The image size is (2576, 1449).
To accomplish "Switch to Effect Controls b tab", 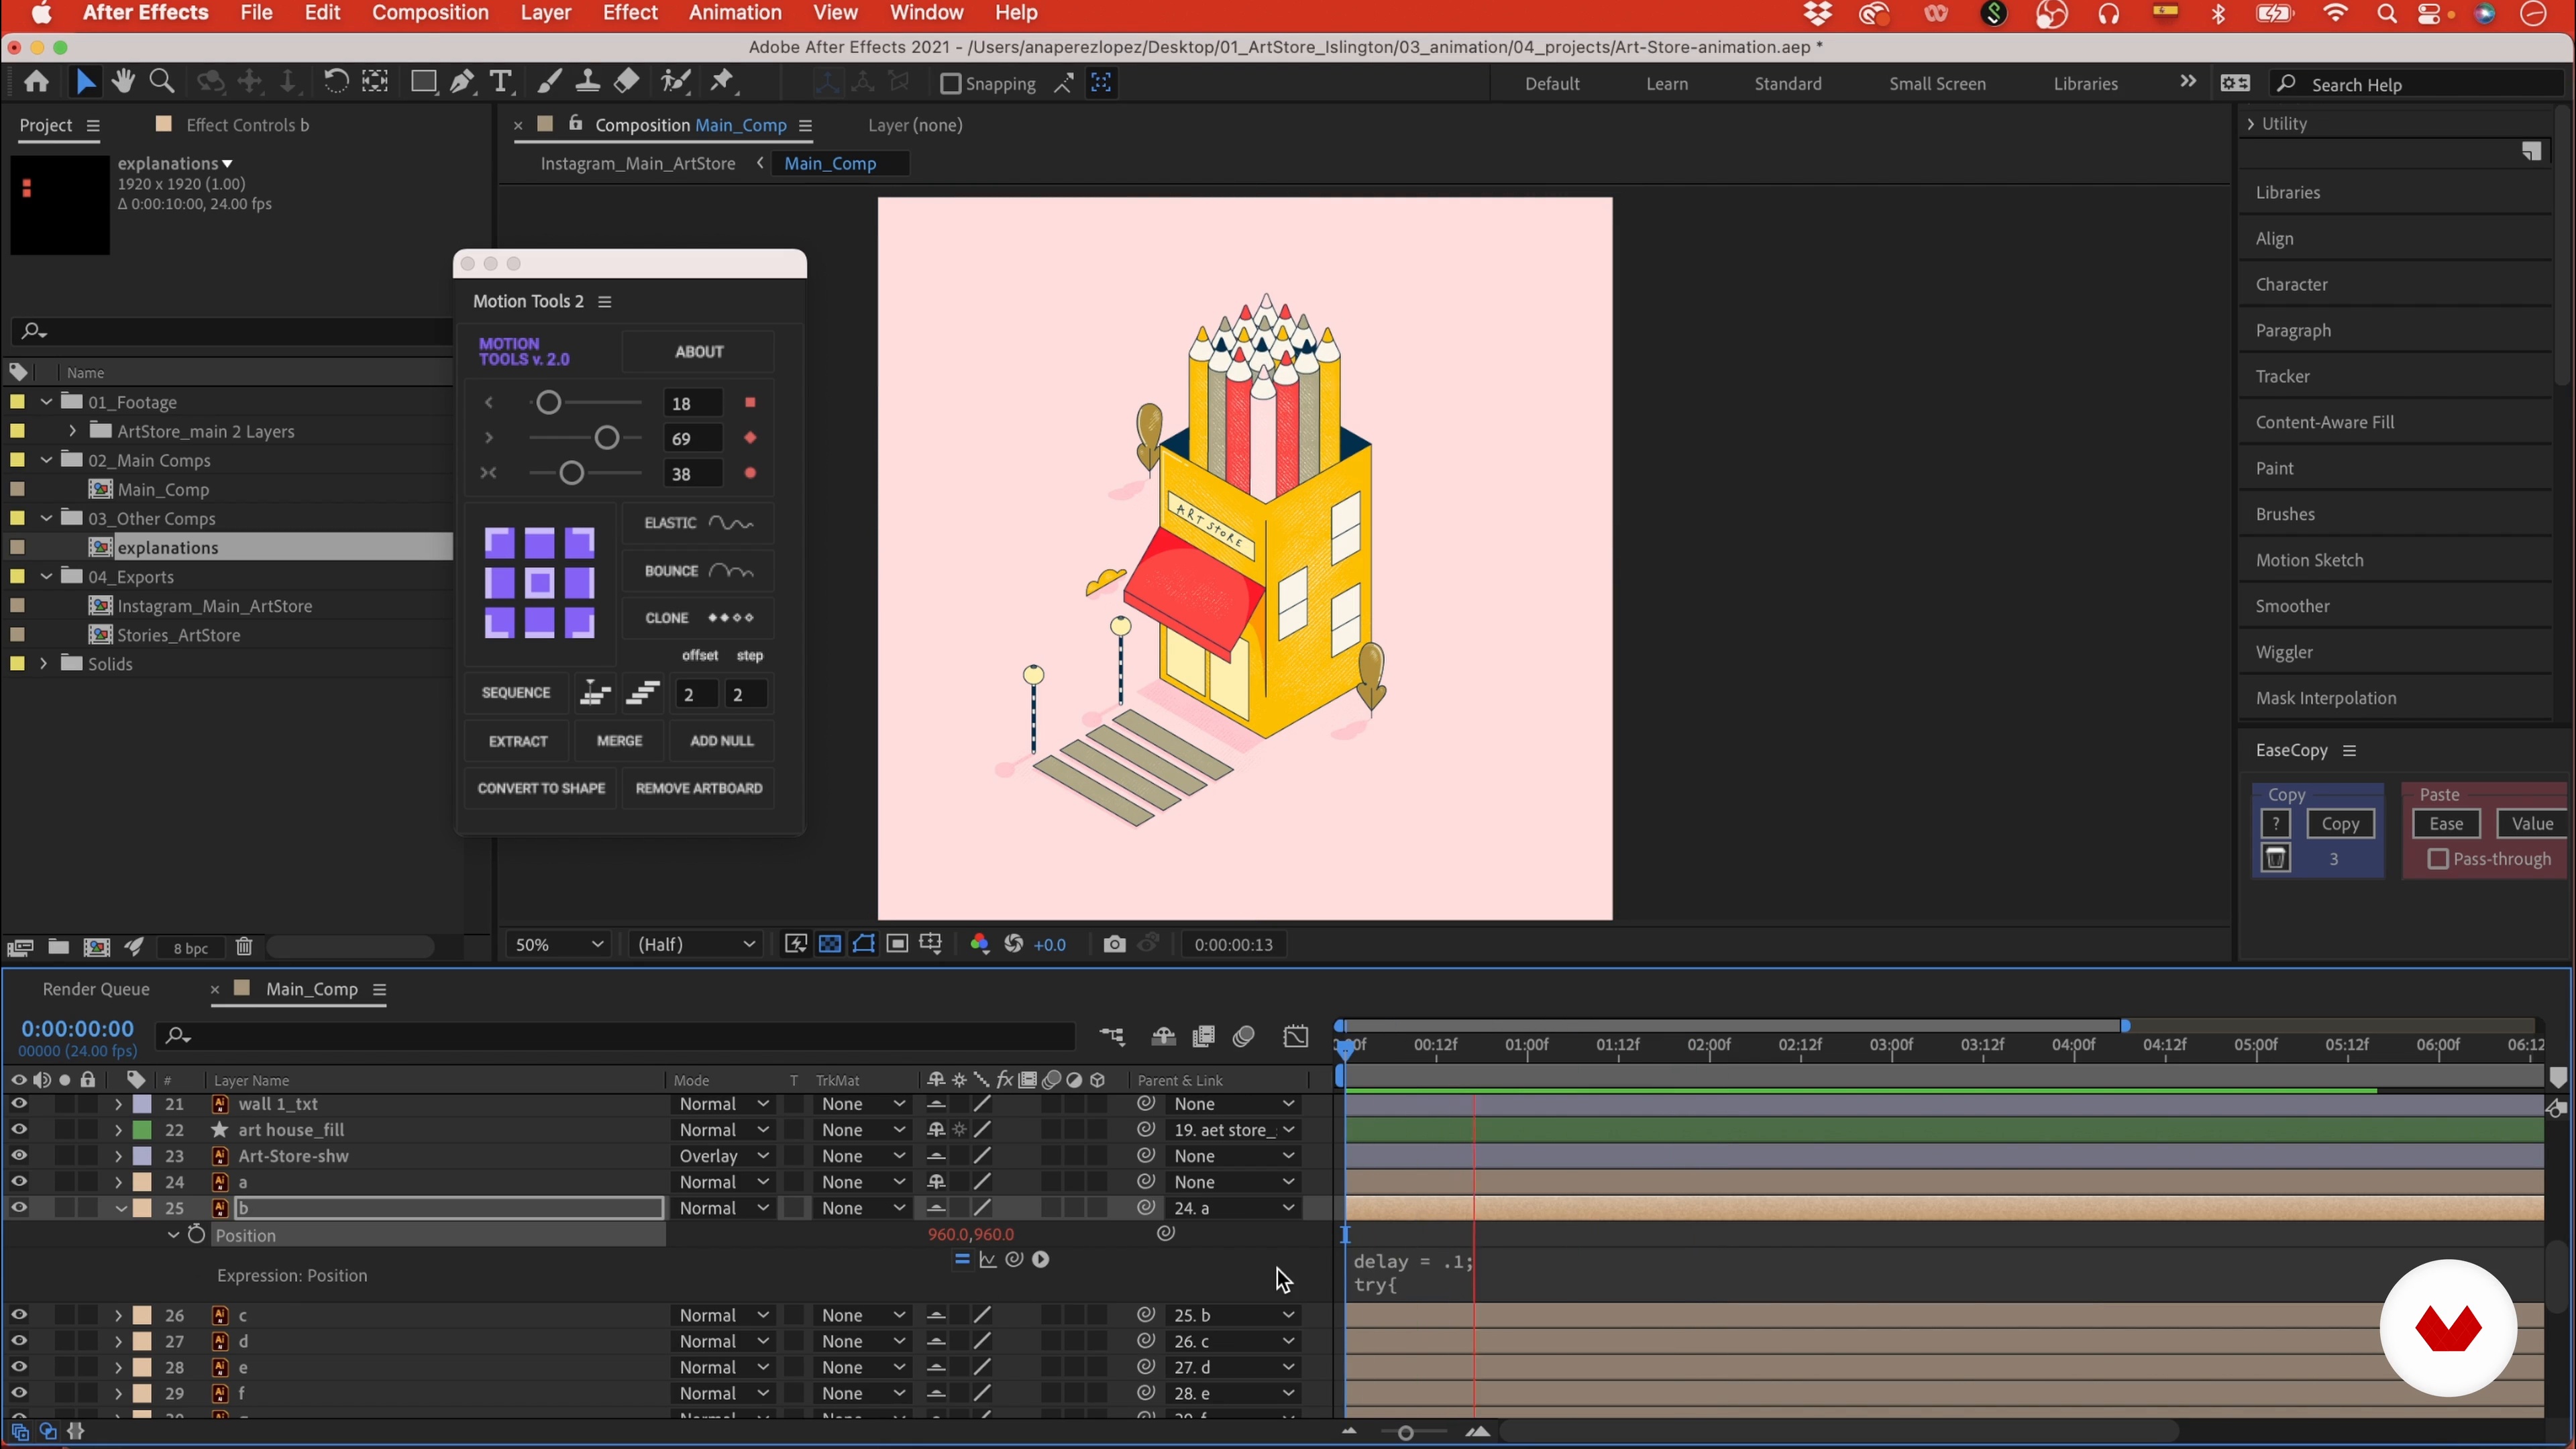I will 247,125.
